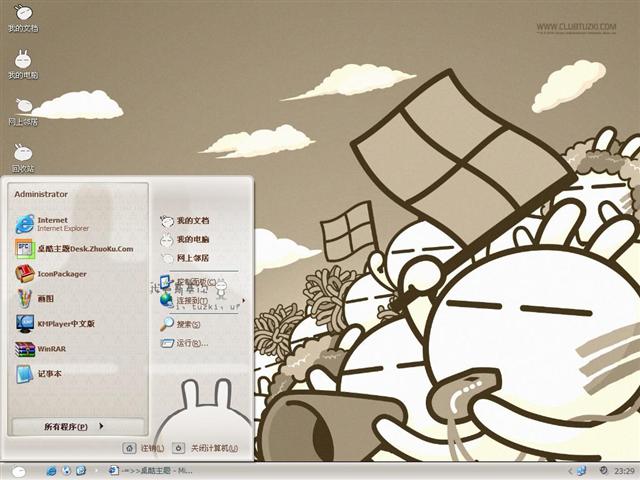Switch to 桌酷主题 taskbar window button
The height and width of the screenshot is (480, 640).
click(x=151, y=471)
